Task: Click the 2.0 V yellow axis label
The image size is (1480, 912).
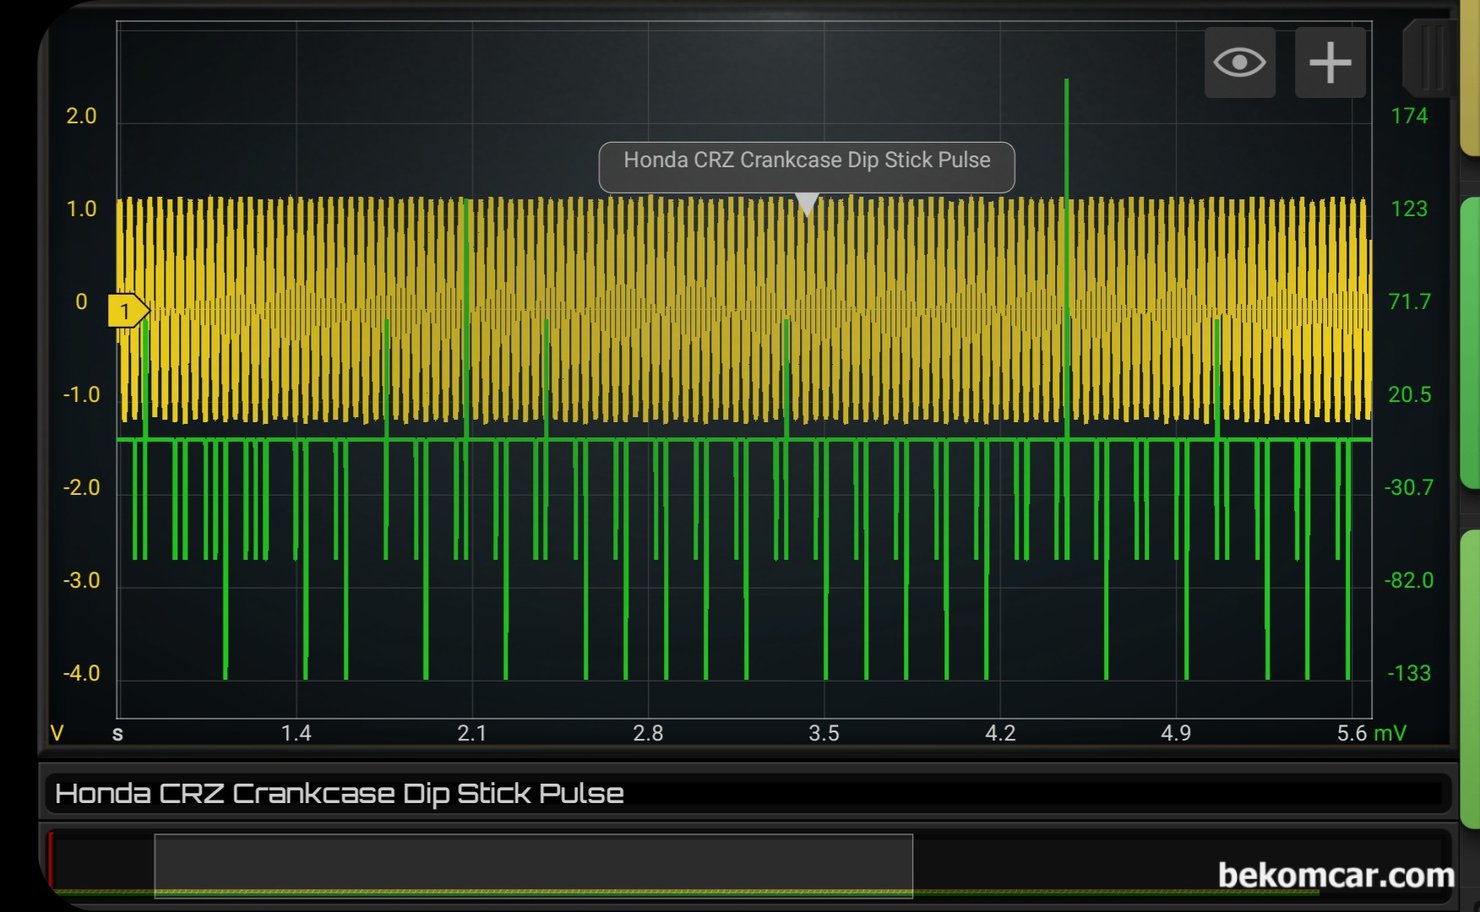Action: [81, 116]
